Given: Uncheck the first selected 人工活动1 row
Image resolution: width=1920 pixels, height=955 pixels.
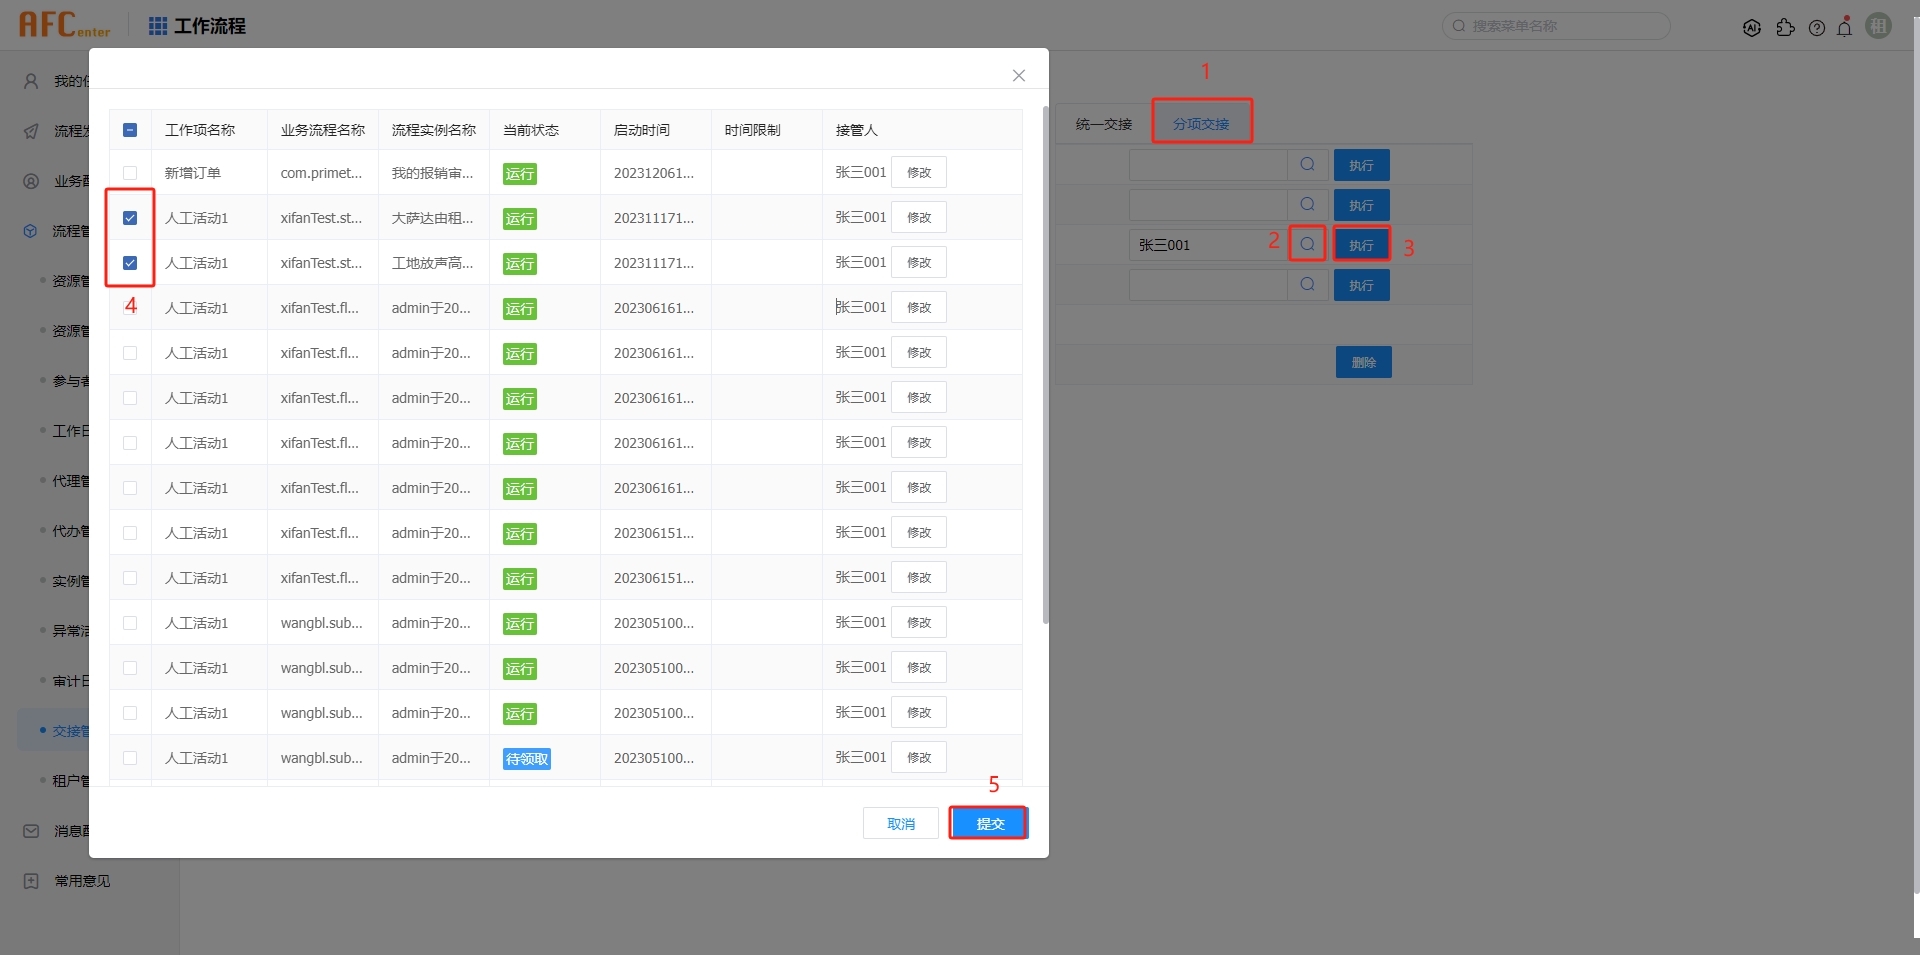Looking at the screenshot, I should click(129, 217).
